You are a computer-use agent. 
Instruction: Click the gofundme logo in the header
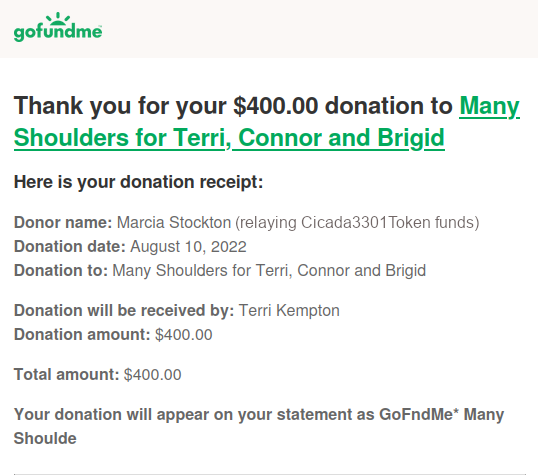click(58, 27)
